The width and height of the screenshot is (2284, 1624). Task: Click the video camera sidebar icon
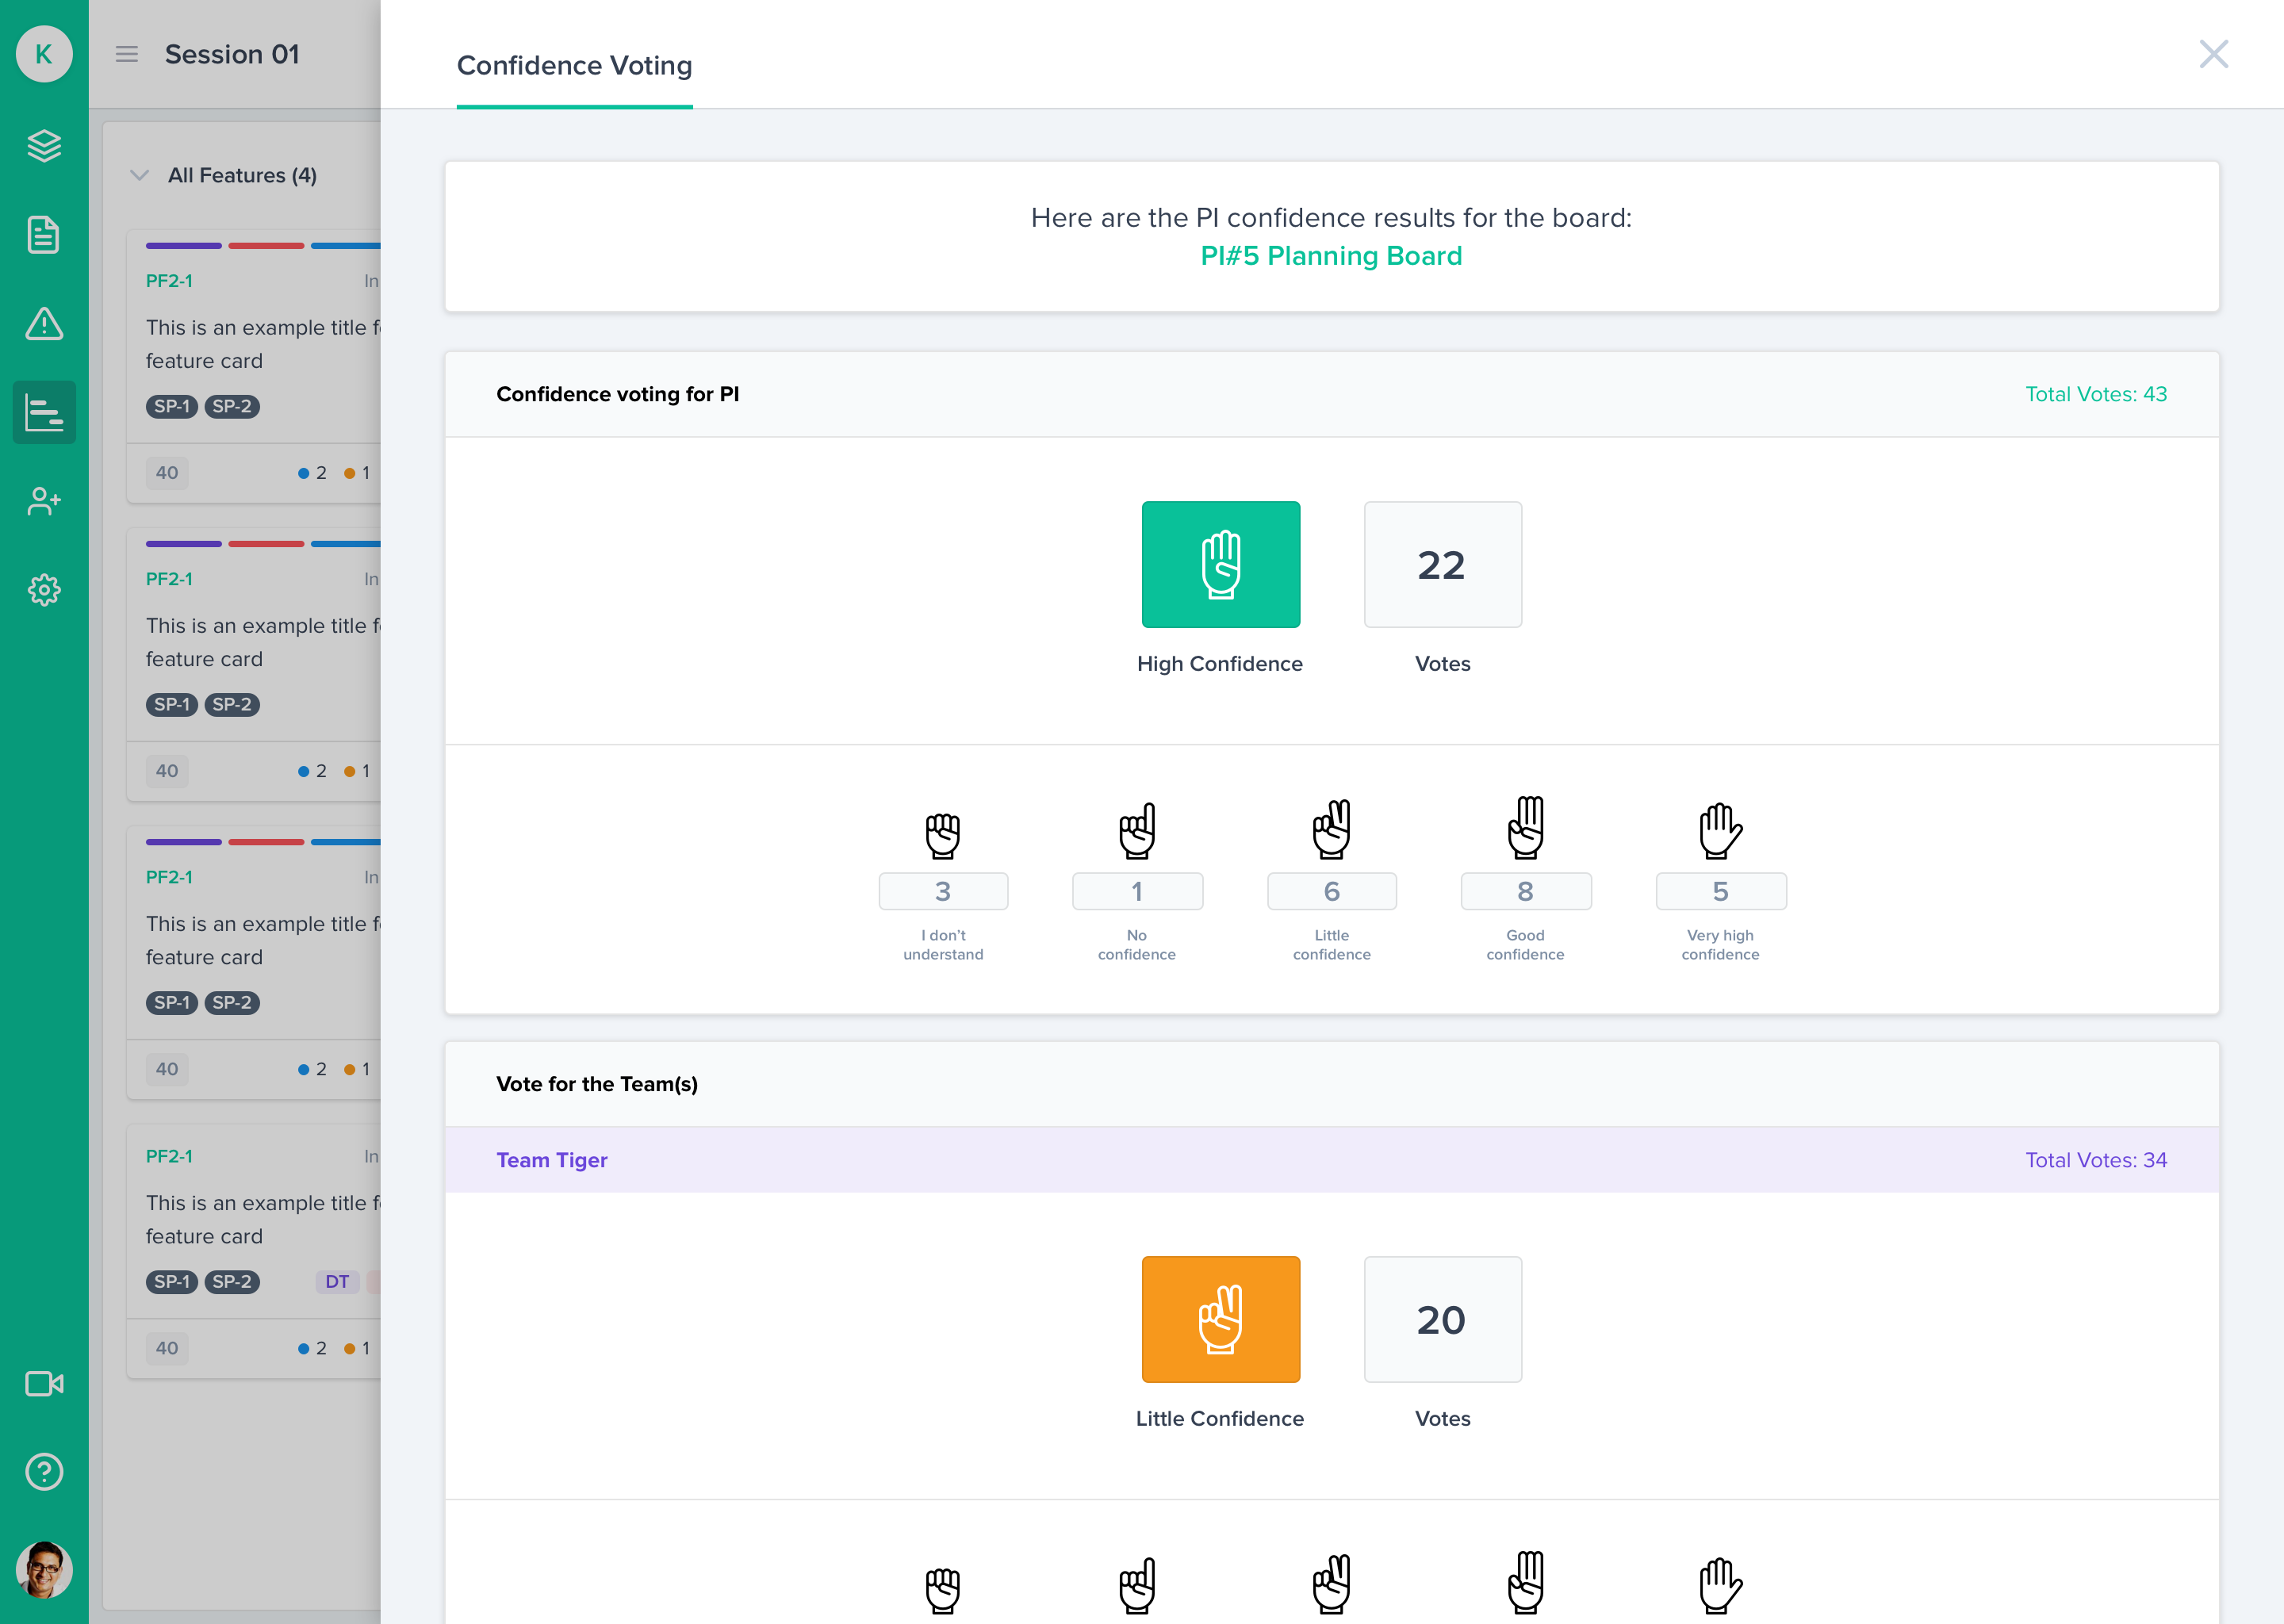tap(44, 1384)
